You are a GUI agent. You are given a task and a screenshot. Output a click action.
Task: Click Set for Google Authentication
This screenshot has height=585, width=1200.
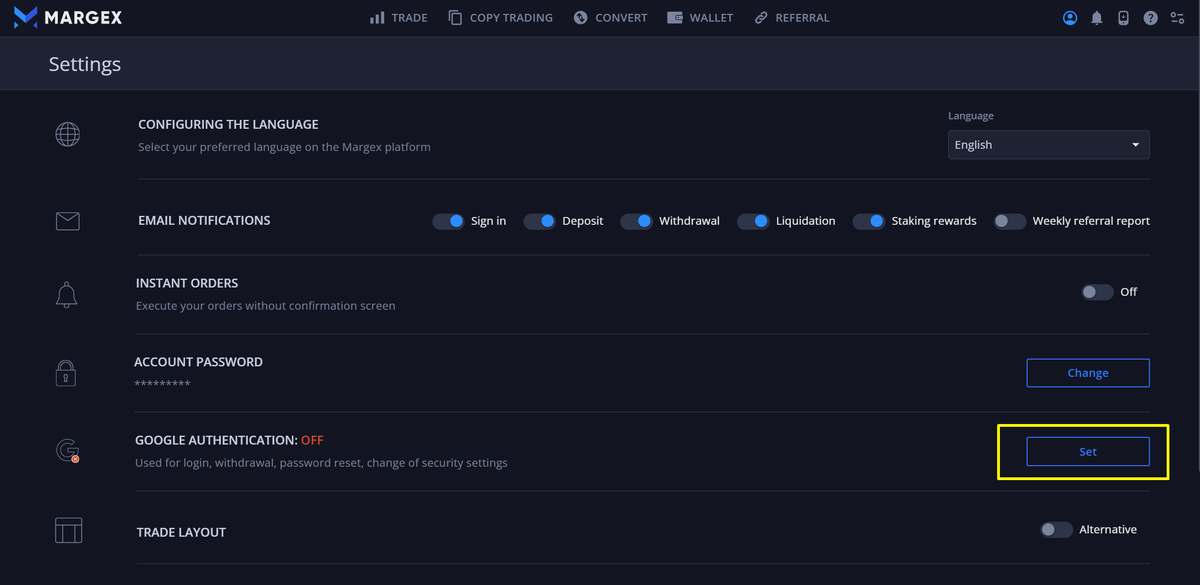point(1087,452)
